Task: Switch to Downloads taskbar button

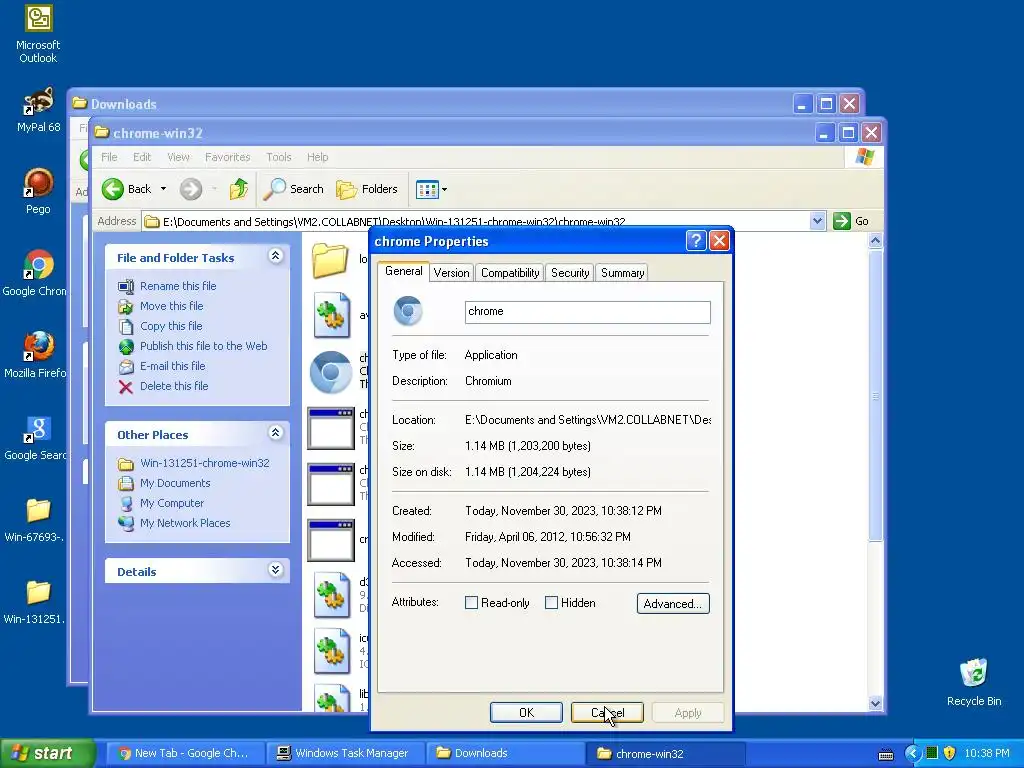Action: (x=504, y=754)
